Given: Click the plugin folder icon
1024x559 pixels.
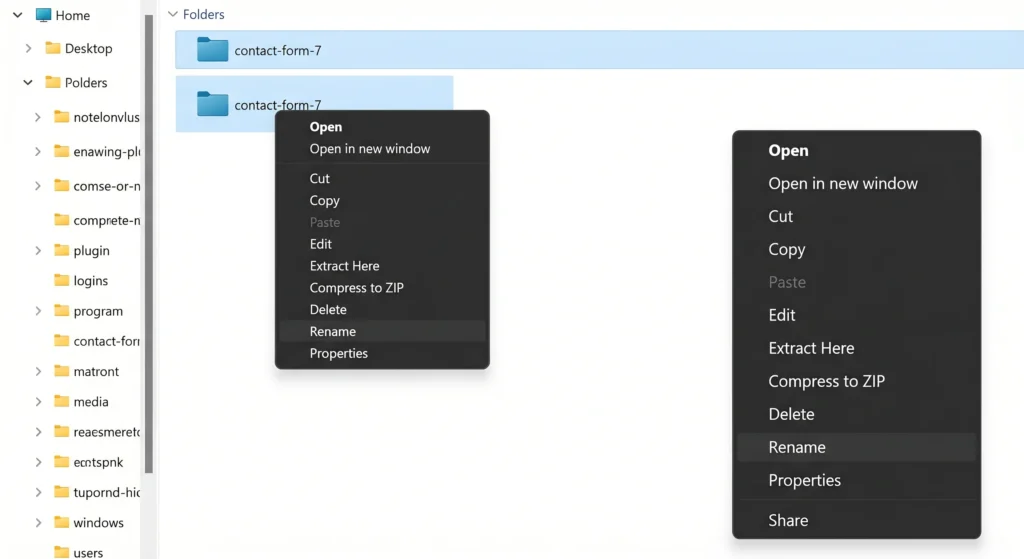Looking at the screenshot, I should click(x=61, y=250).
